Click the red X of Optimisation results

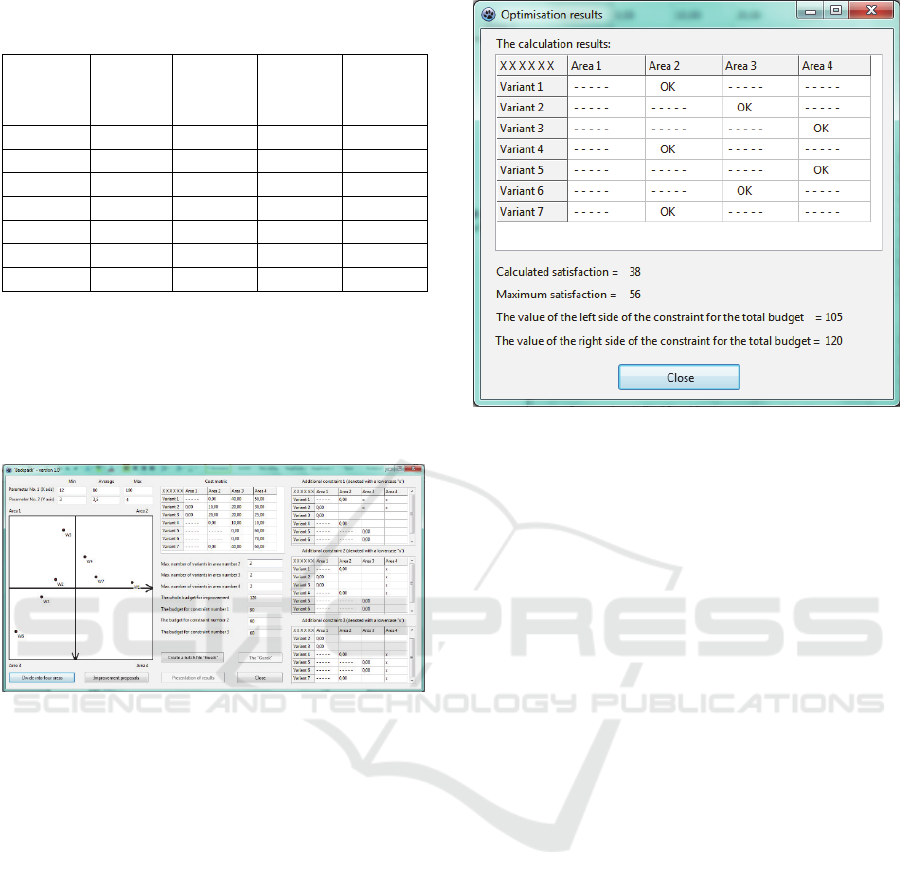[870, 13]
